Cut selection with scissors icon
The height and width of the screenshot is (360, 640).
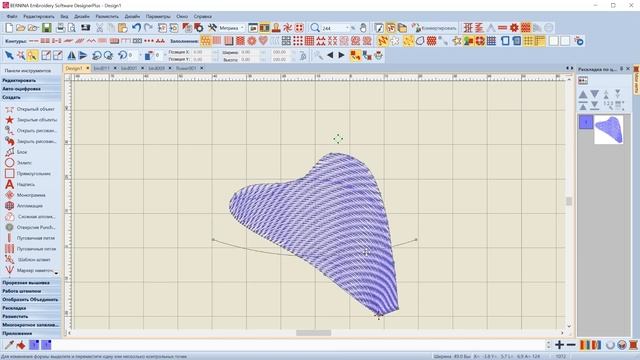pos(99,28)
